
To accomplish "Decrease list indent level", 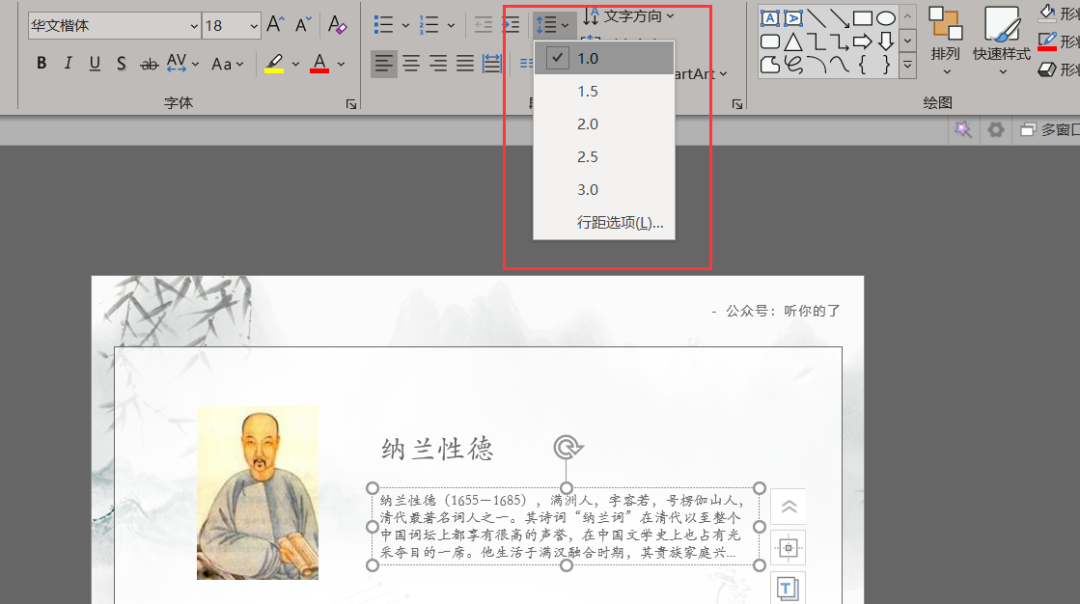I will [484, 25].
